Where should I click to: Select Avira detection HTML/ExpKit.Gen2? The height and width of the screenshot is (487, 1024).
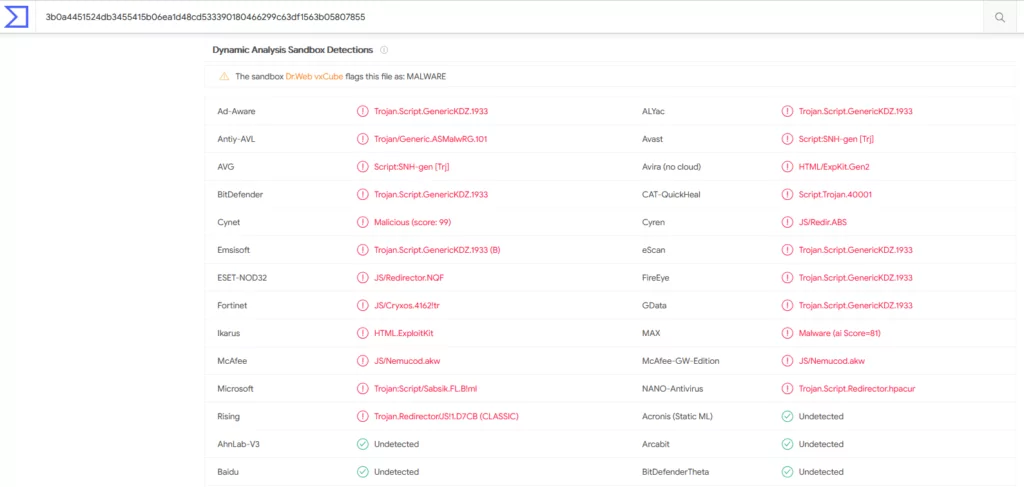click(x=834, y=166)
